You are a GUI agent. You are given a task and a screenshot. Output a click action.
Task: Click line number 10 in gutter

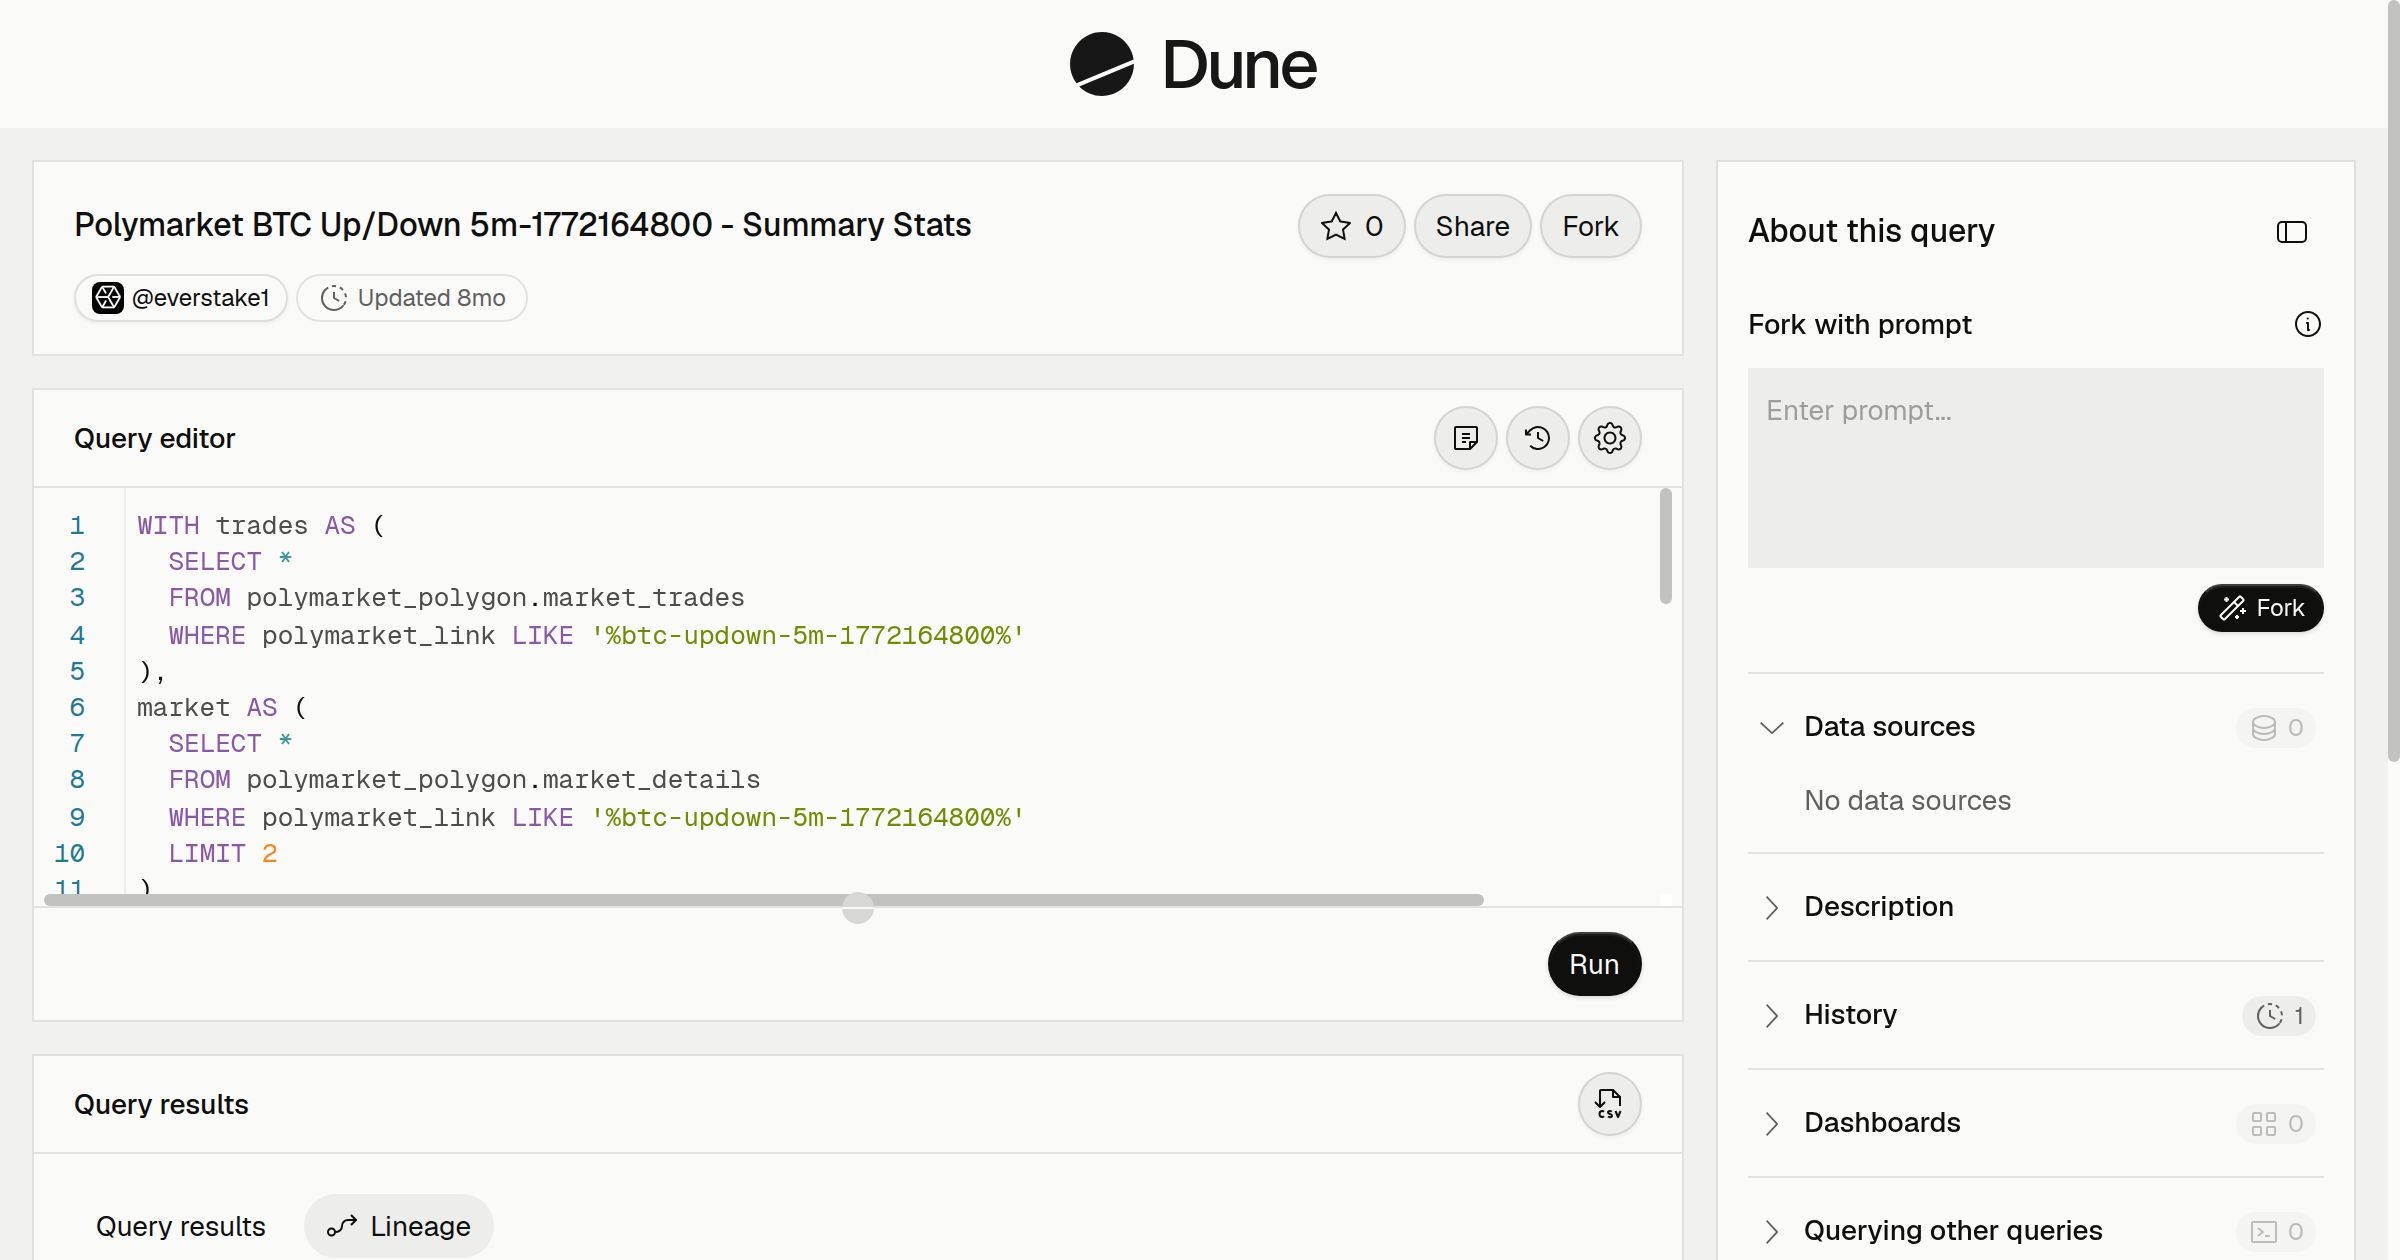pyautogui.click(x=69, y=854)
